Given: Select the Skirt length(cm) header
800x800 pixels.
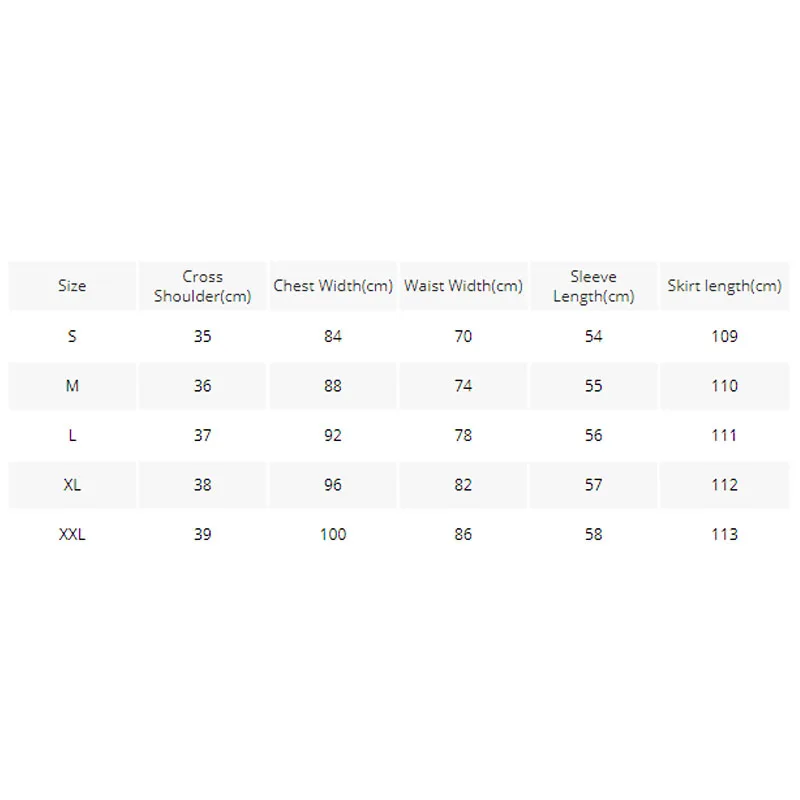Looking at the screenshot, I should point(724,286).
